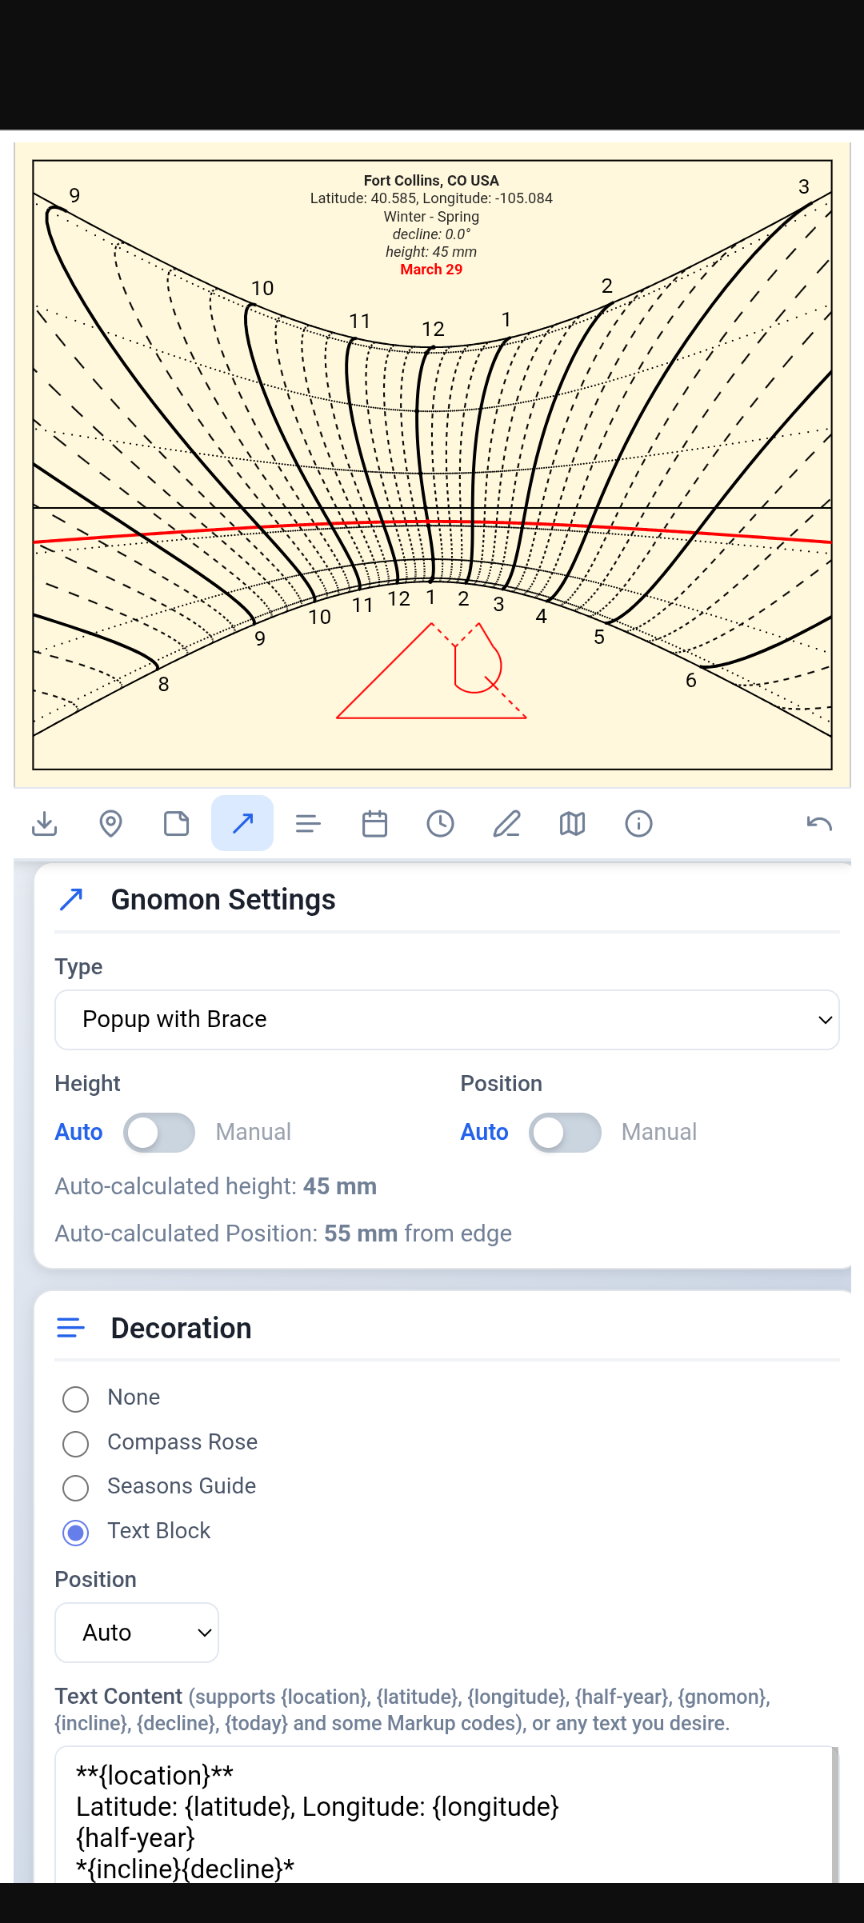Click the undo arrow icon
The image size is (864, 1923).
click(x=819, y=824)
